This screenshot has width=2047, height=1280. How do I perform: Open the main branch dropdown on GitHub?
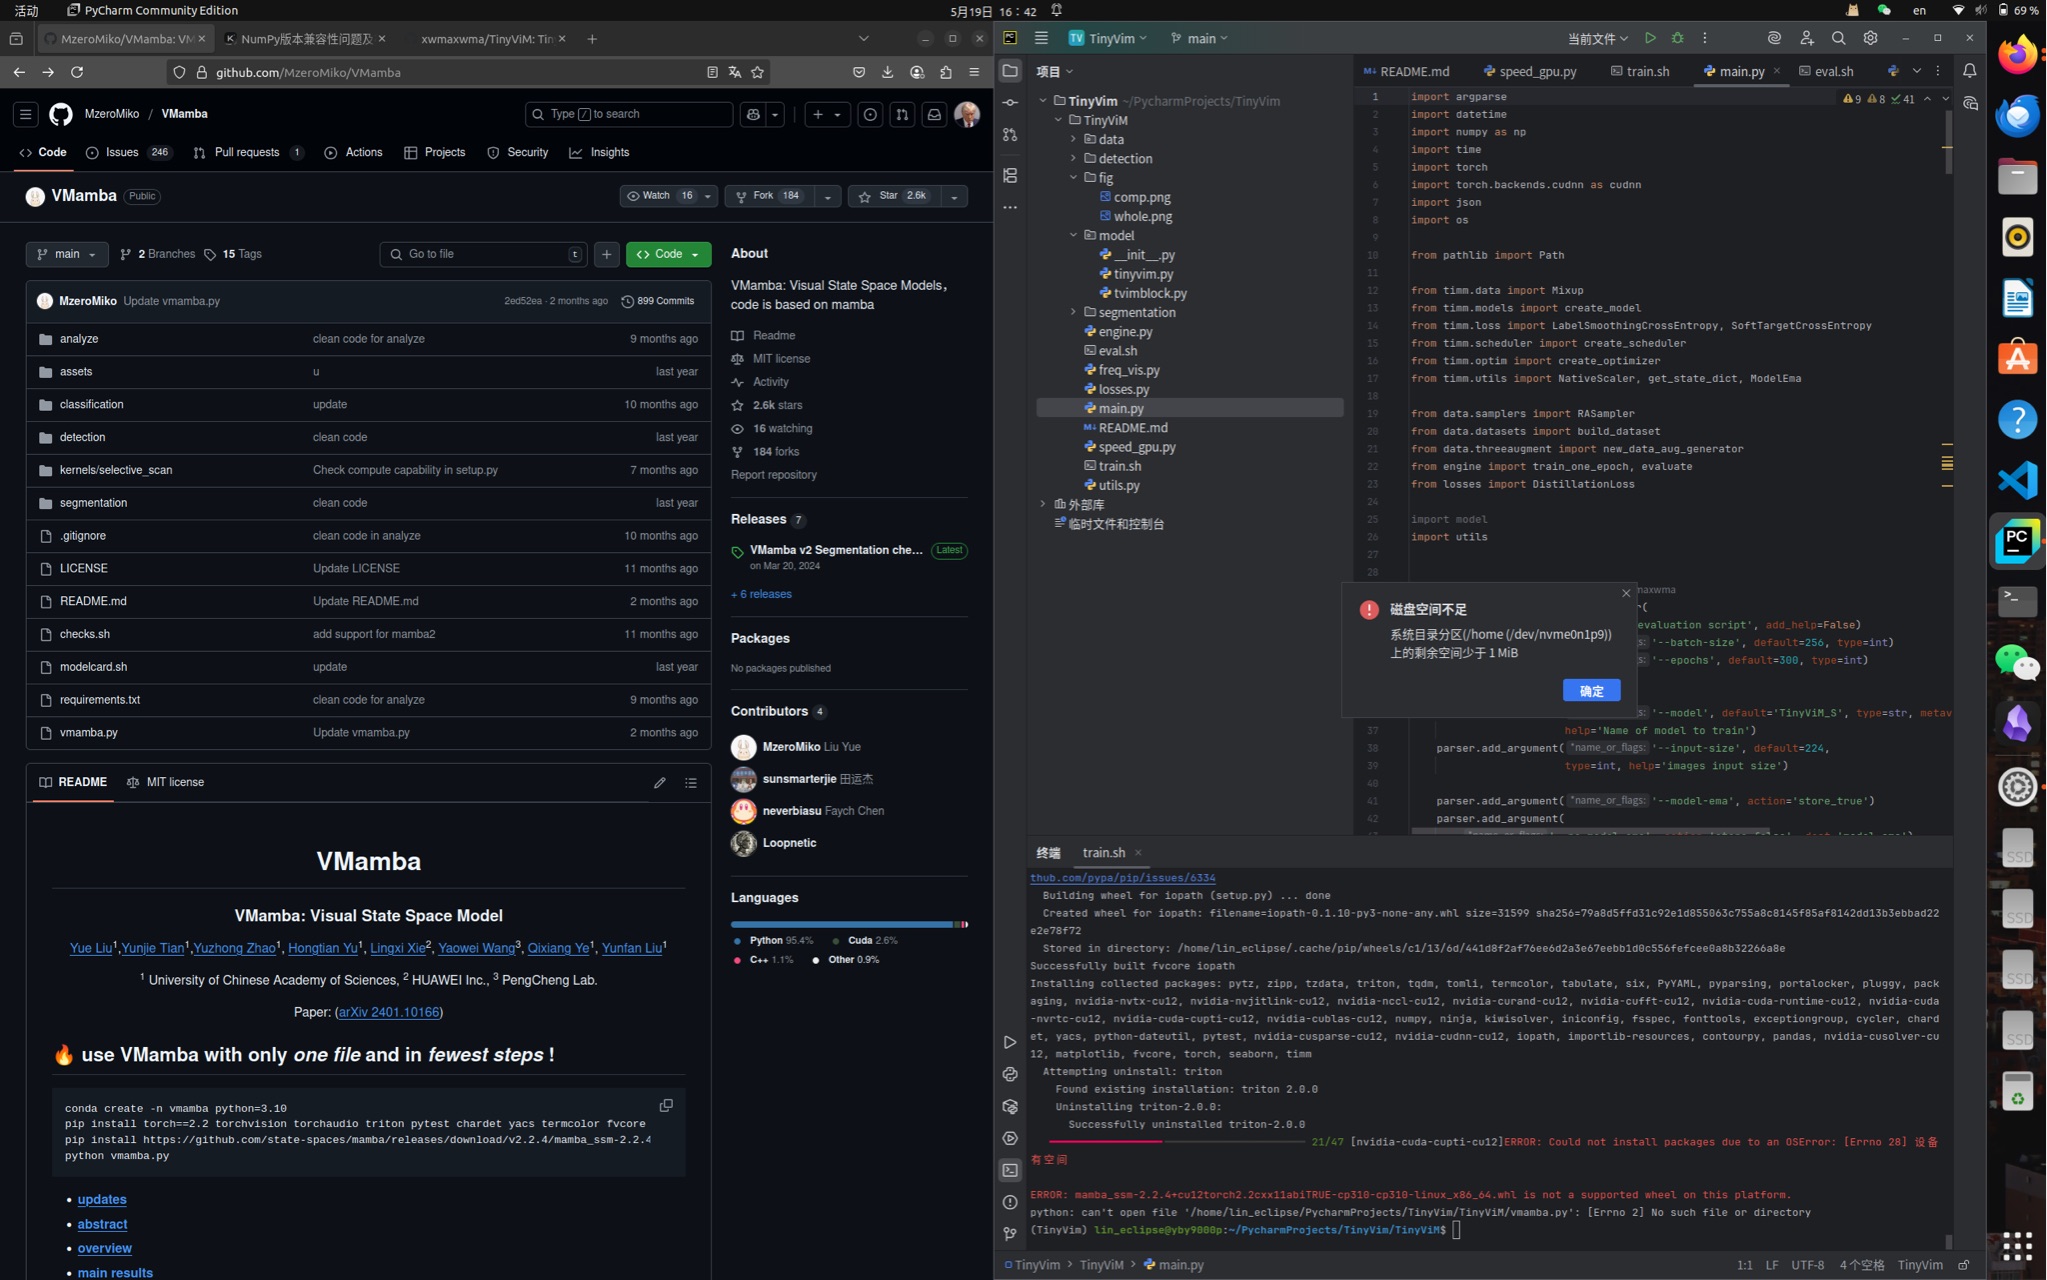pyautogui.click(x=67, y=254)
